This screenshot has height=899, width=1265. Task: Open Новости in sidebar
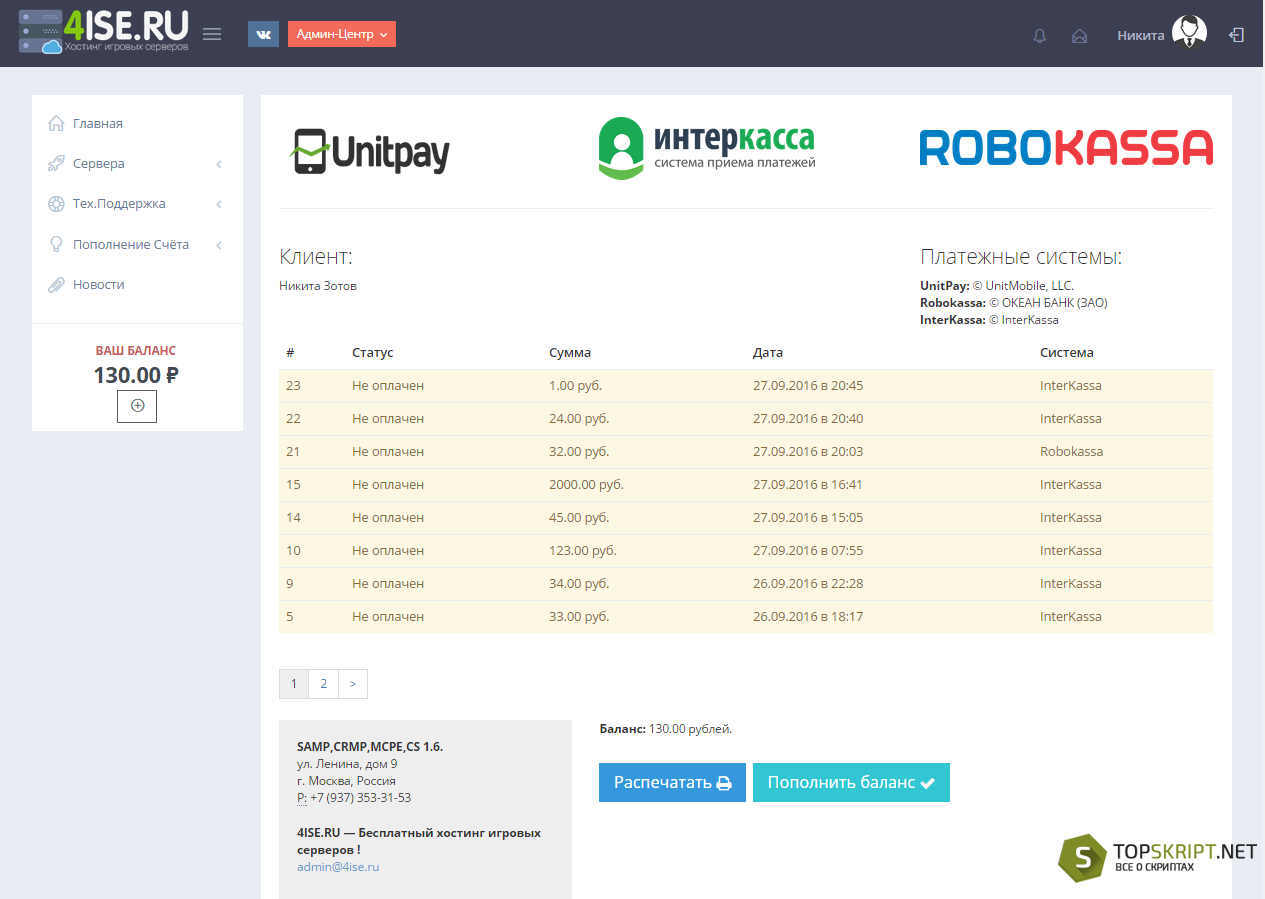99,285
